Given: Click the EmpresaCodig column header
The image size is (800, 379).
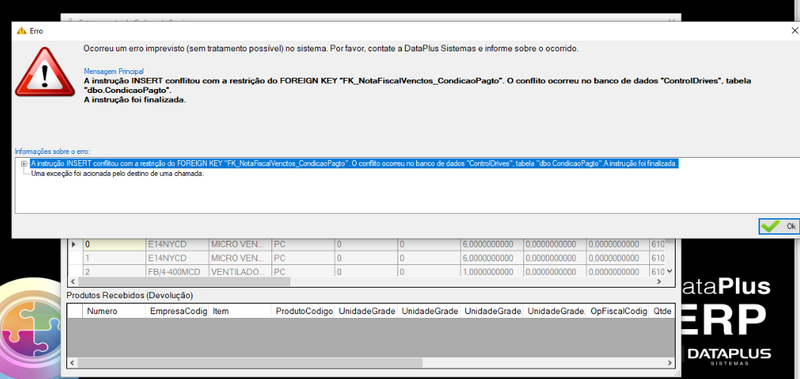Looking at the screenshot, I should [x=177, y=311].
